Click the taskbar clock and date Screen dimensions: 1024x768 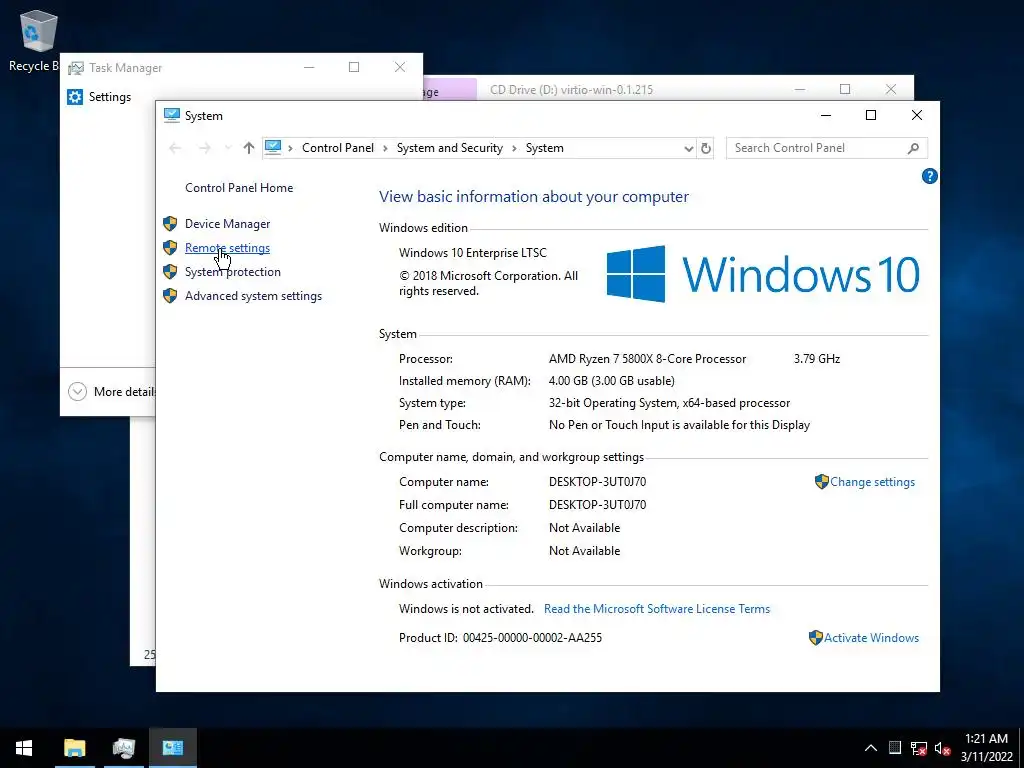point(986,748)
